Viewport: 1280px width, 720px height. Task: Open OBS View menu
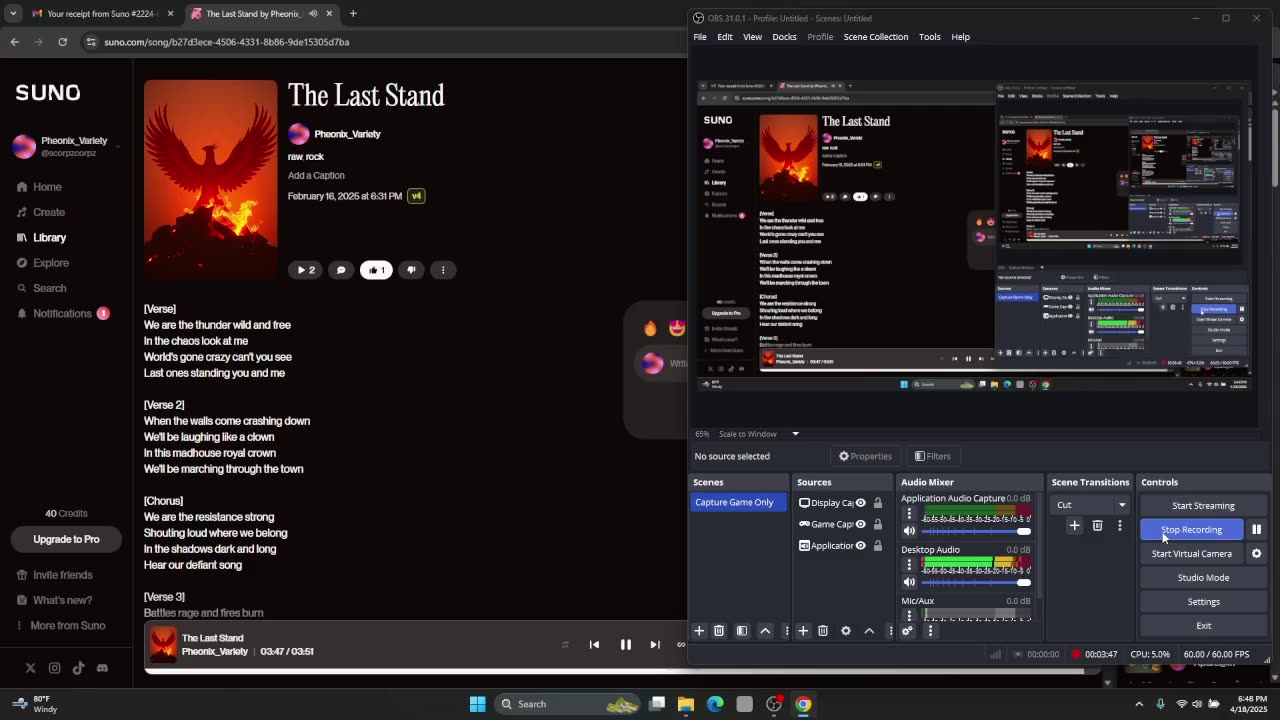[752, 37]
